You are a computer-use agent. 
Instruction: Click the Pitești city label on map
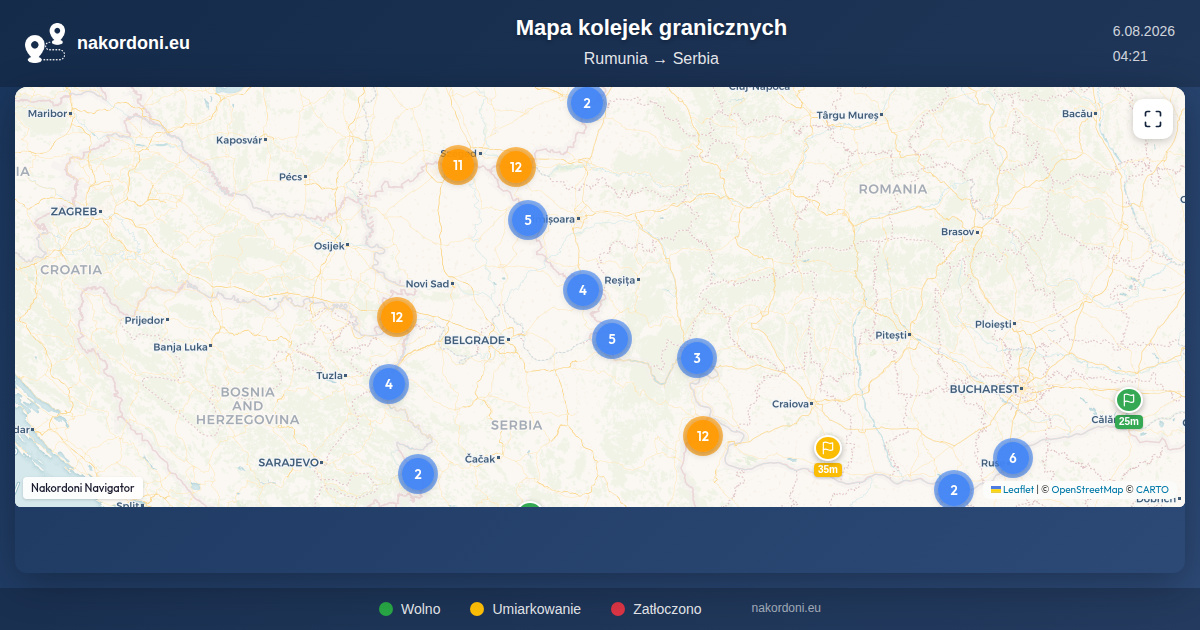click(890, 334)
